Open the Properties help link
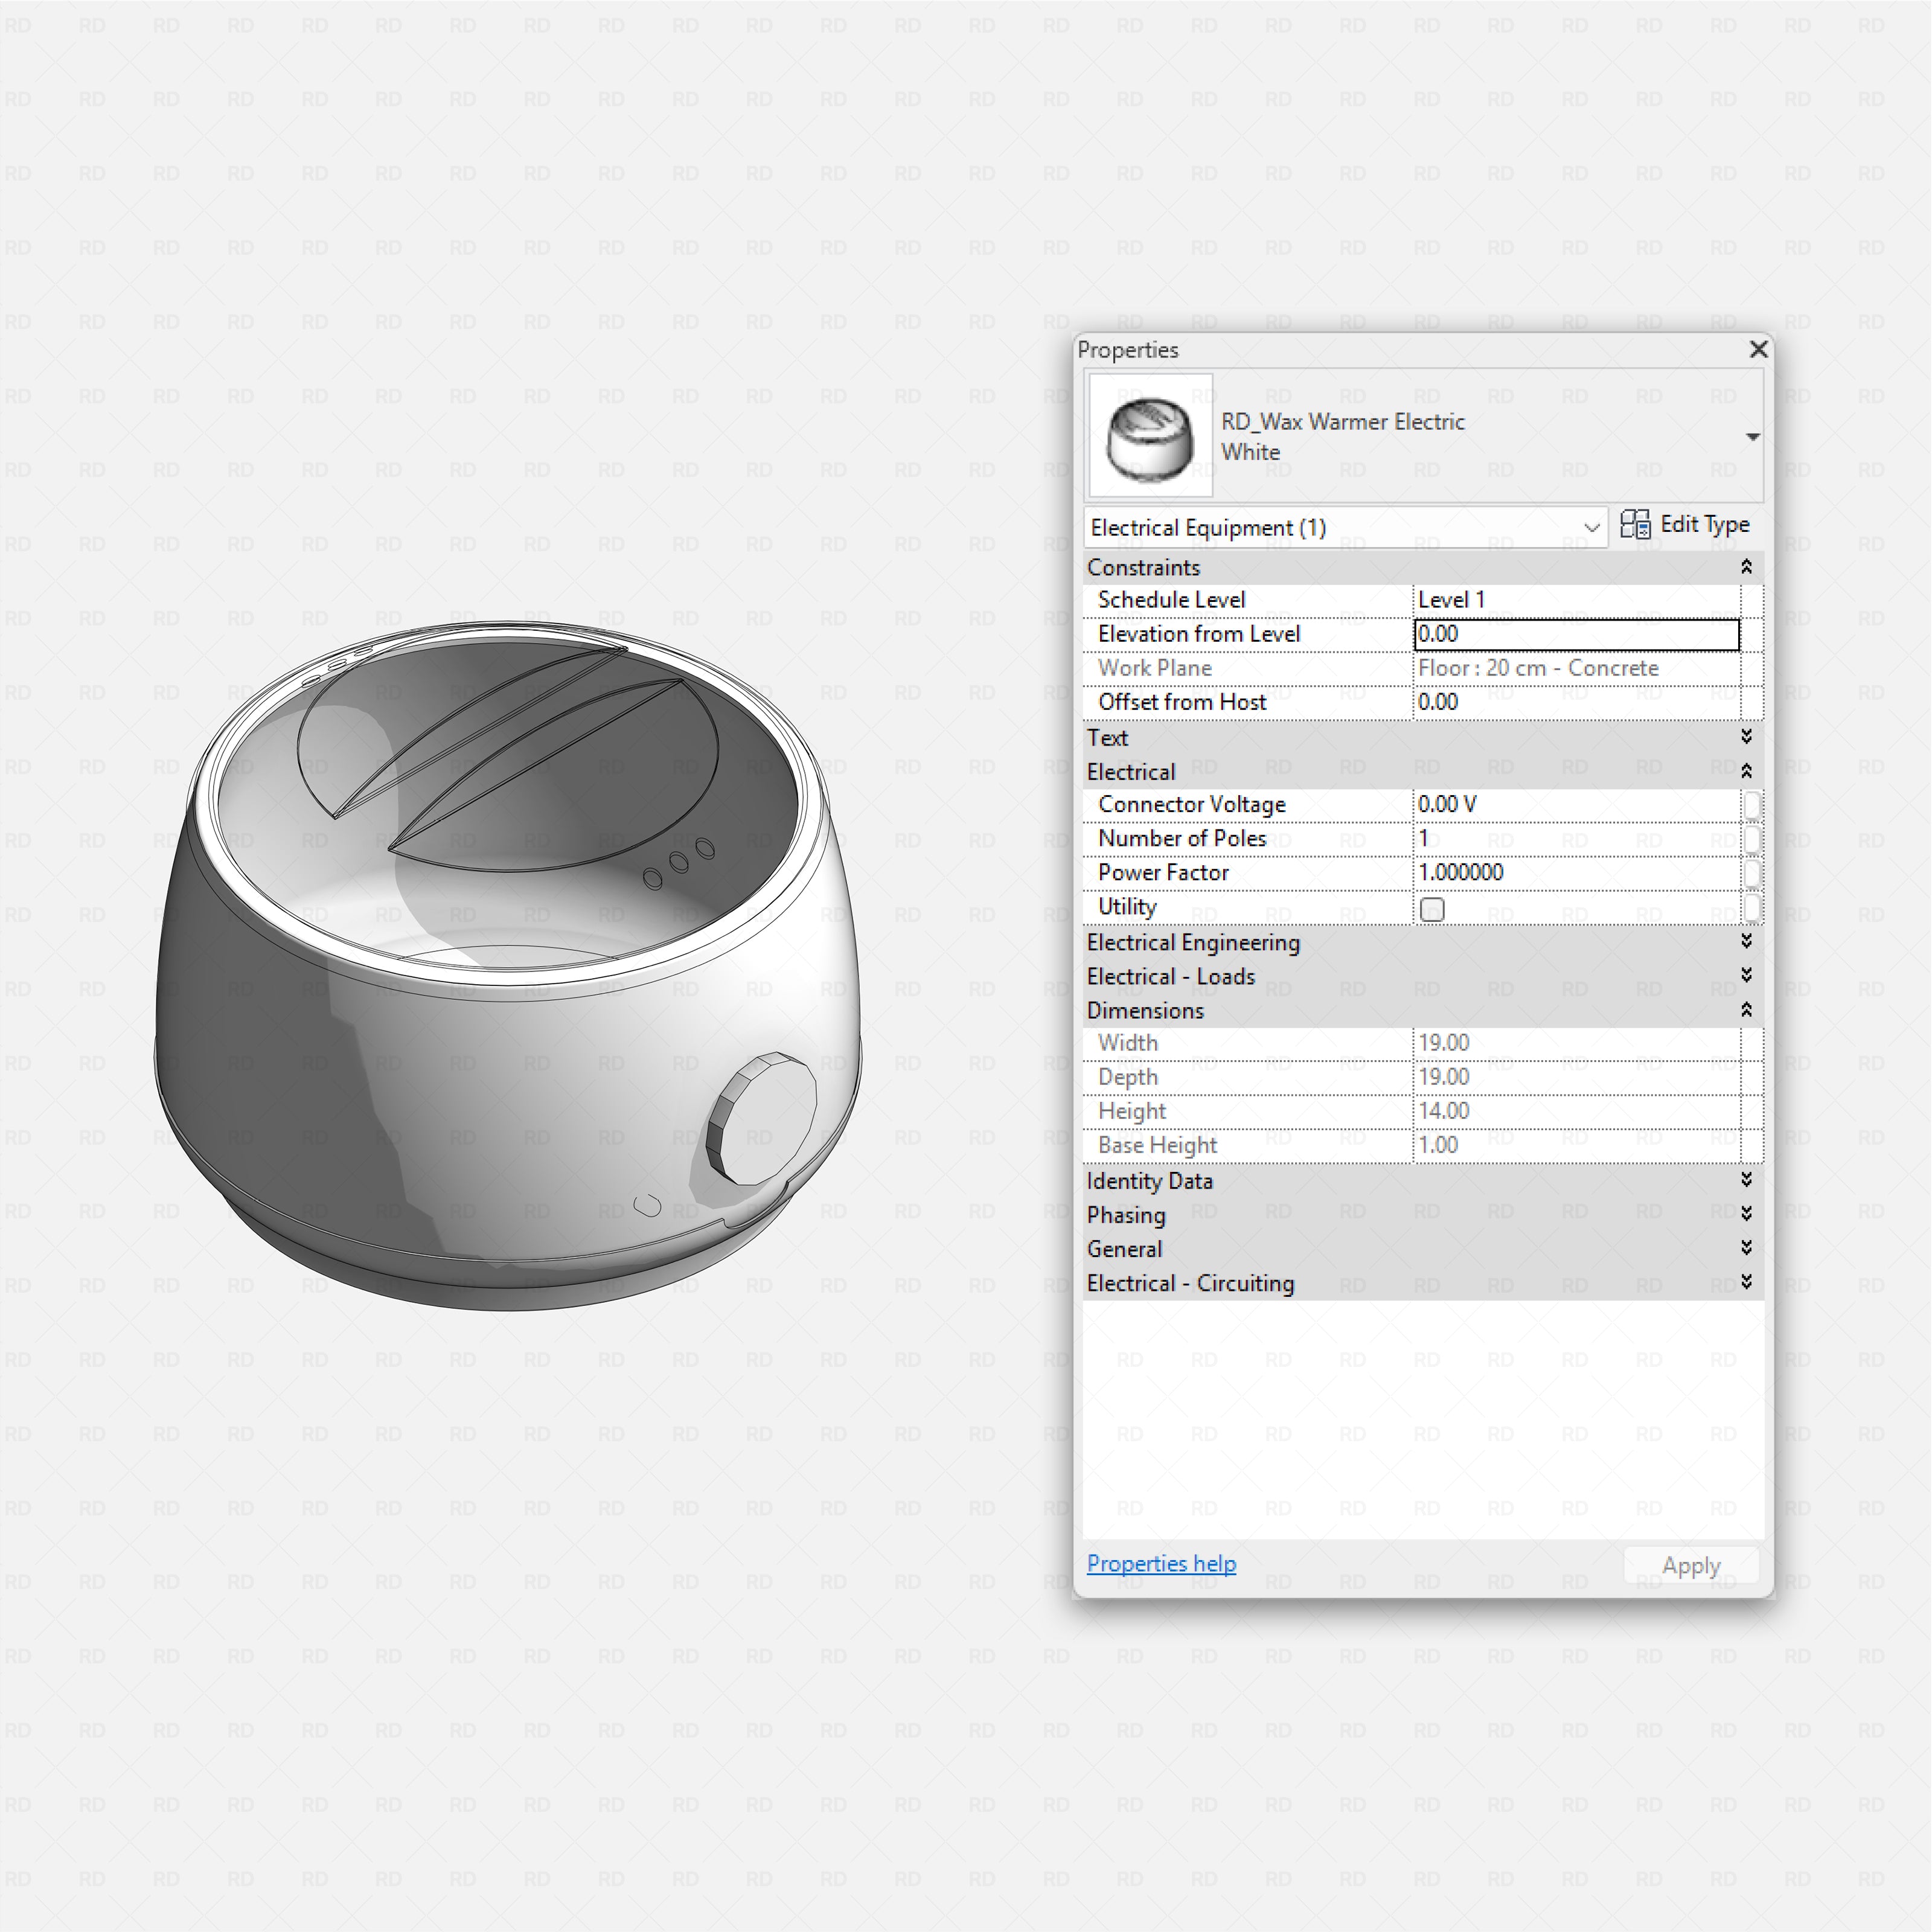This screenshot has height=1932, width=1932. (1161, 1563)
